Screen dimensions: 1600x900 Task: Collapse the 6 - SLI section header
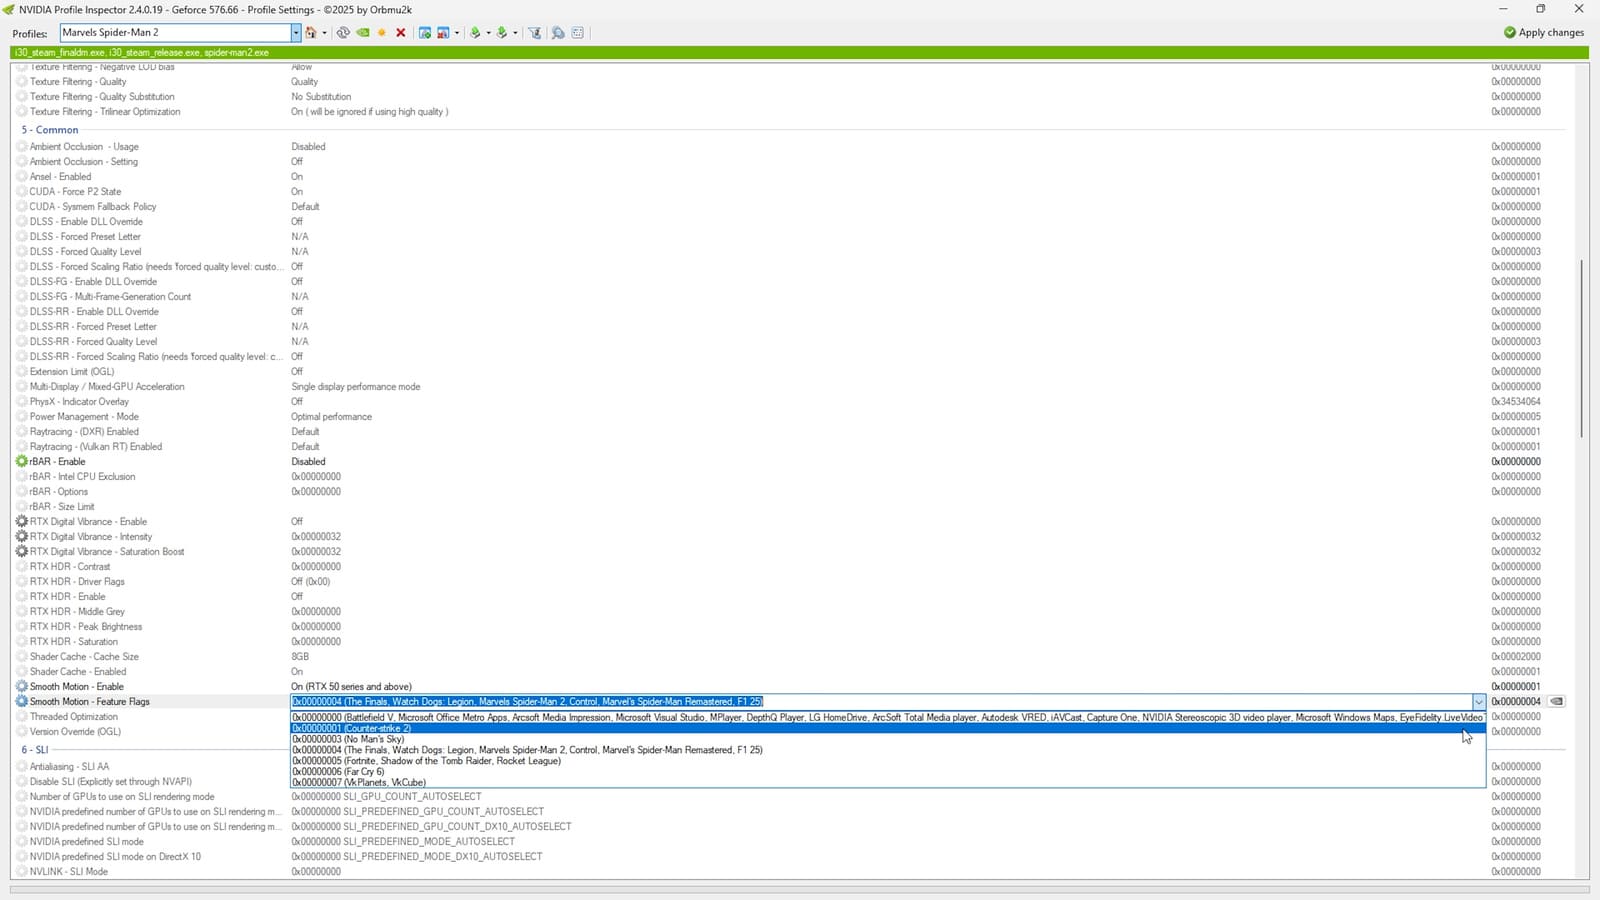[x=35, y=750]
